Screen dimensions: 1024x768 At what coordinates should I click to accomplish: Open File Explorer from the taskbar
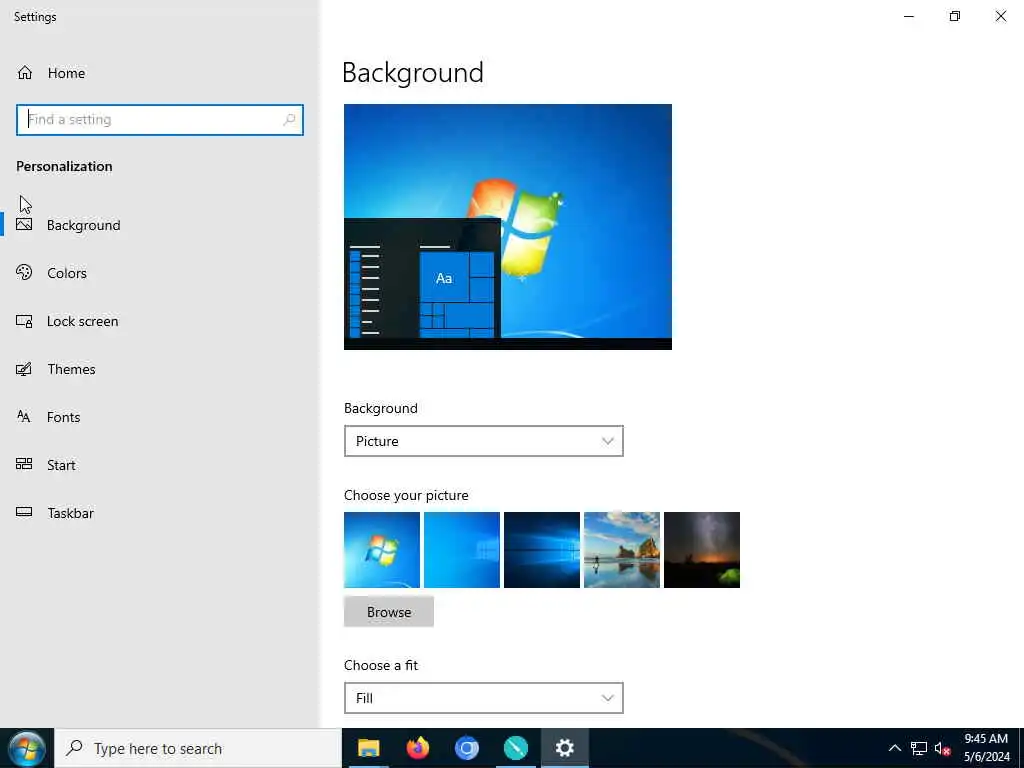coord(368,748)
